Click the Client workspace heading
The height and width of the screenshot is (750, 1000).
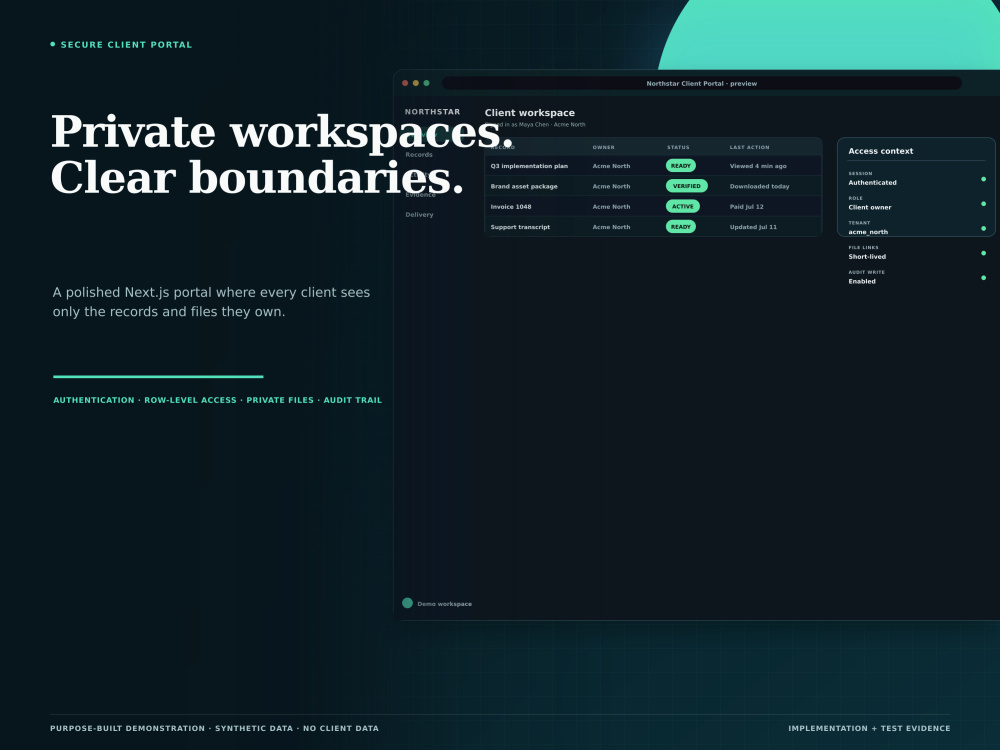pos(529,113)
